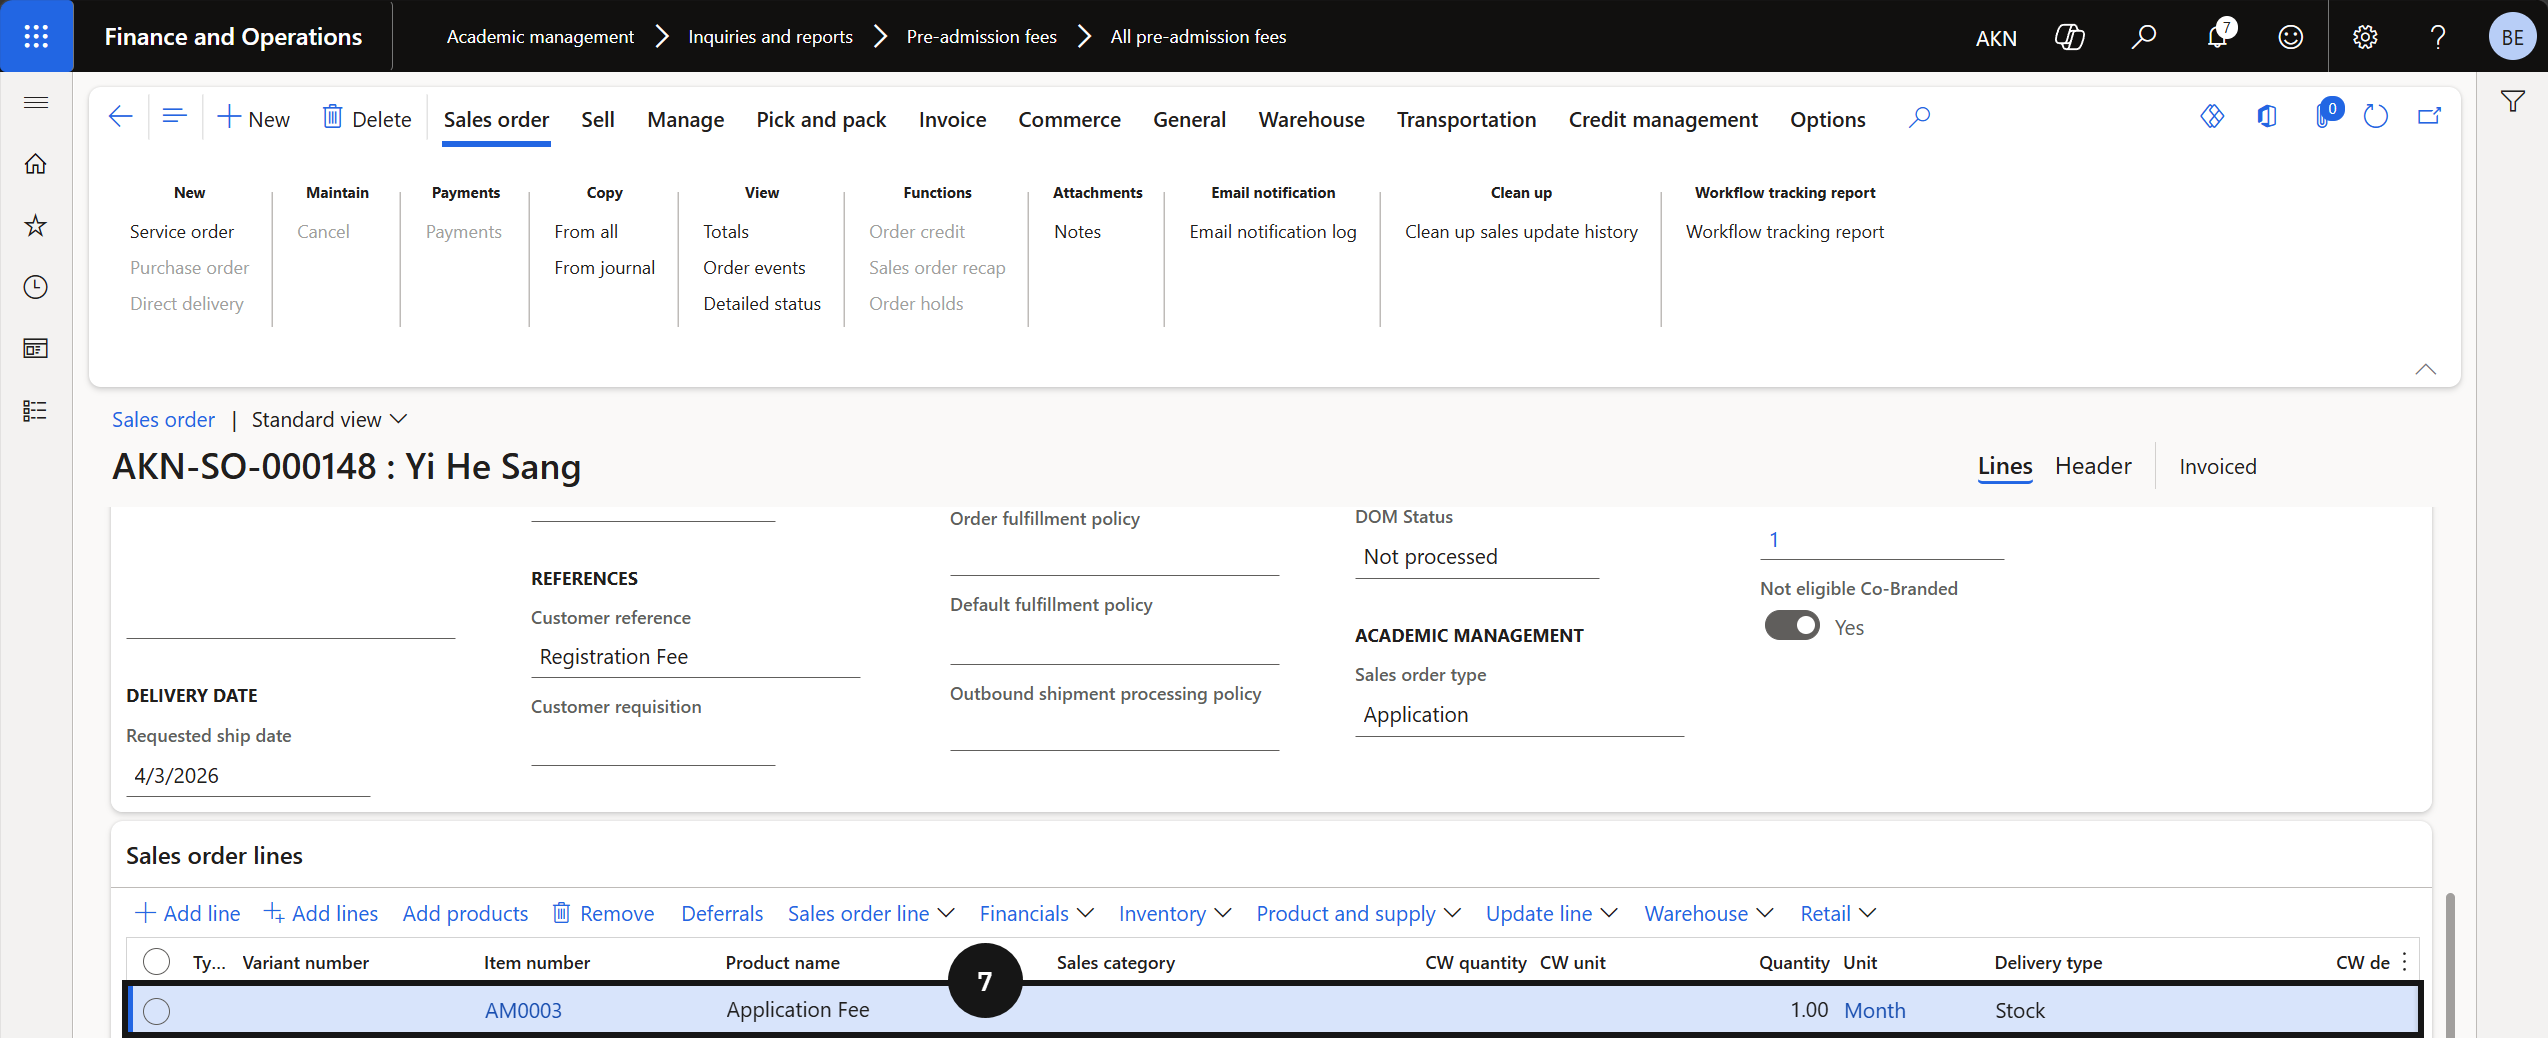Open Financials dropdown menu
This screenshot has width=2548, height=1038.
[1036, 913]
